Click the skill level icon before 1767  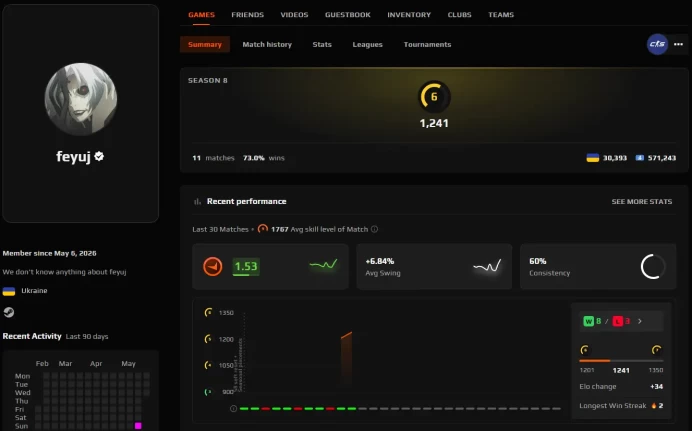click(263, 229)
